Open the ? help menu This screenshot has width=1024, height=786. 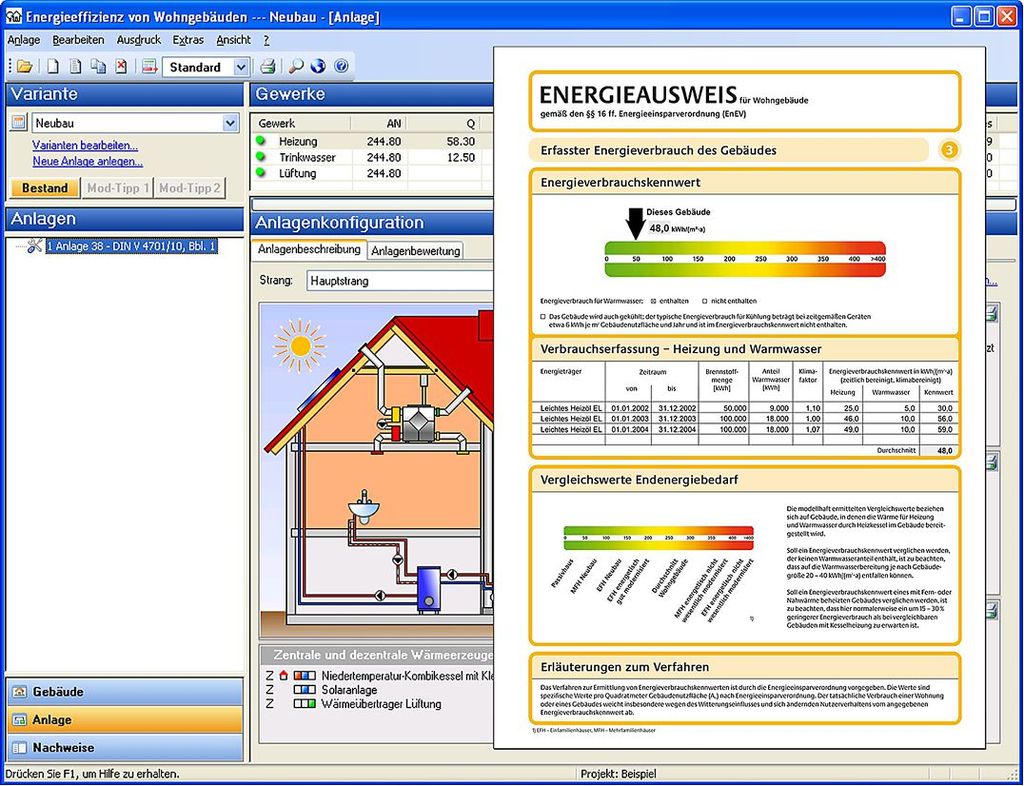[x=266, y=40]
